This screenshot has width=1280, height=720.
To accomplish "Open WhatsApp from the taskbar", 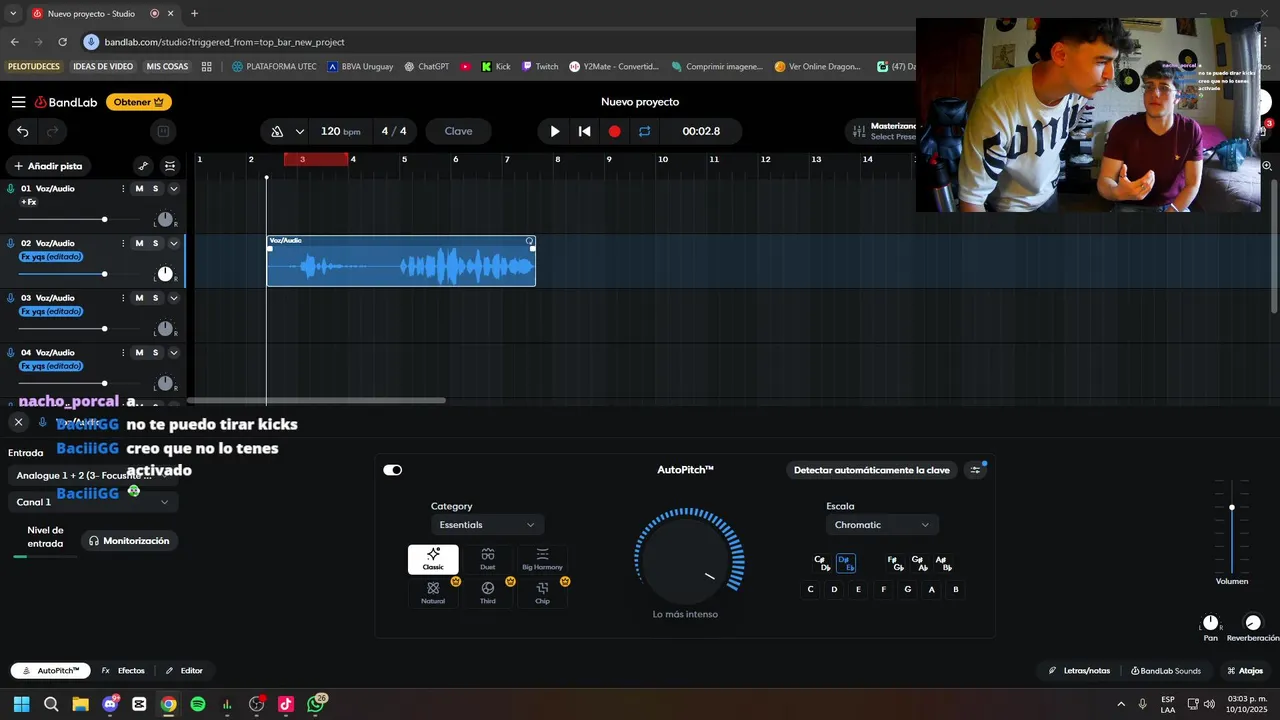I will pos(315,704).
